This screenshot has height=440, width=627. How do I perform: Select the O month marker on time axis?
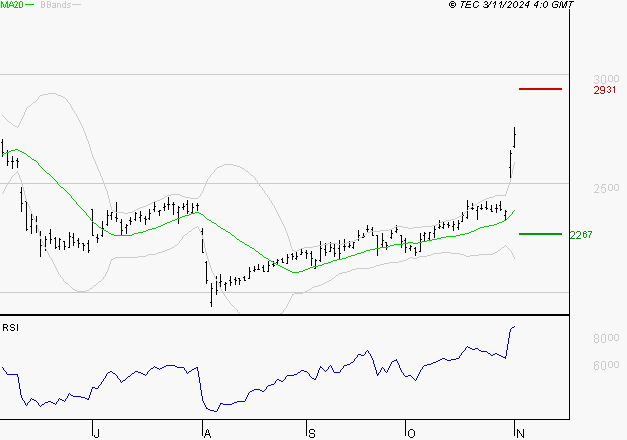[410, 432]
